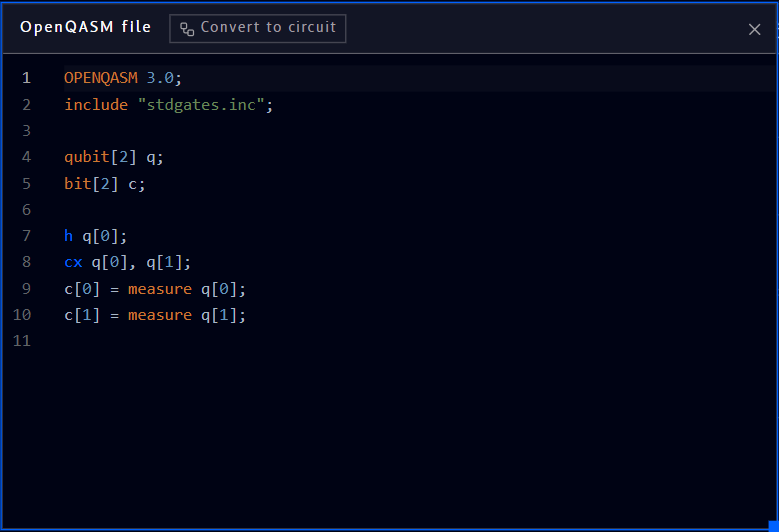Click the OPENQASM 3.0; code line

pos(123,78)
